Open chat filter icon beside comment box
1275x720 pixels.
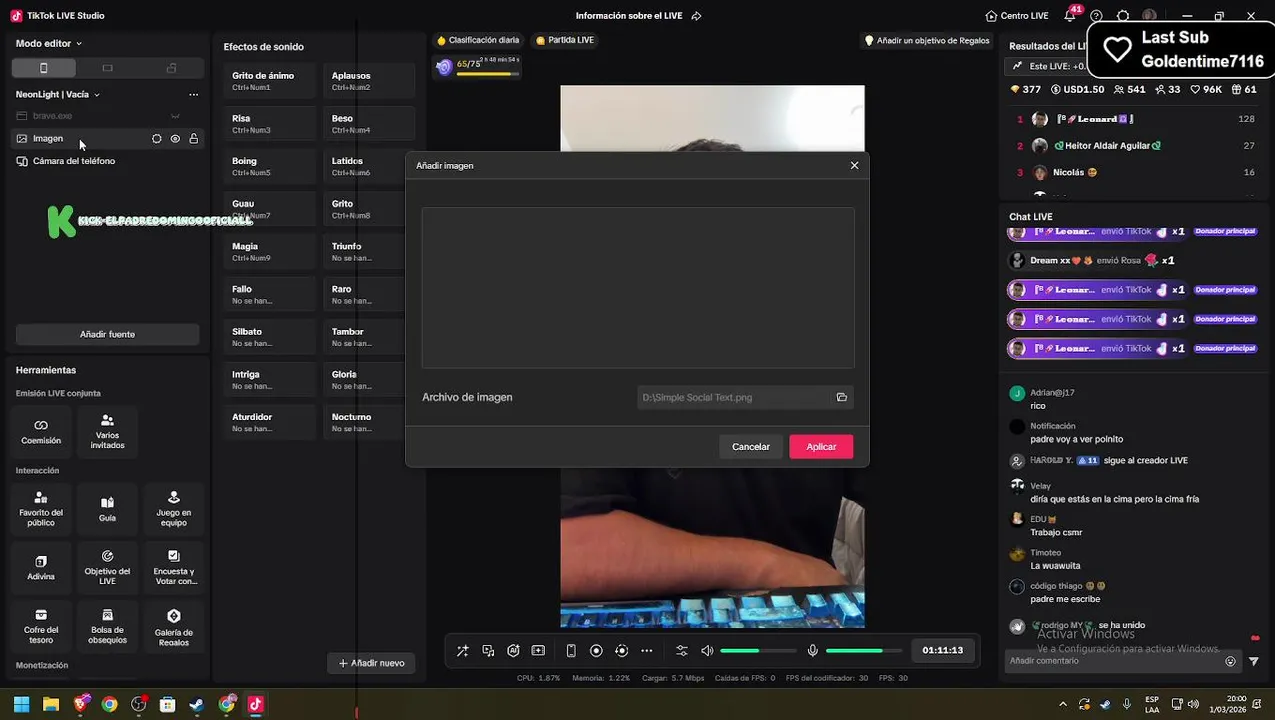click(x=1254, y=661)
